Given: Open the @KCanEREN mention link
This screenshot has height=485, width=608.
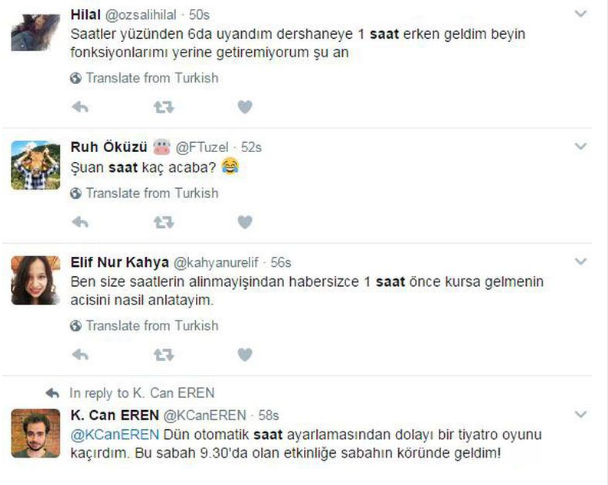Looking at the screenshot, I should coord(115,435).
